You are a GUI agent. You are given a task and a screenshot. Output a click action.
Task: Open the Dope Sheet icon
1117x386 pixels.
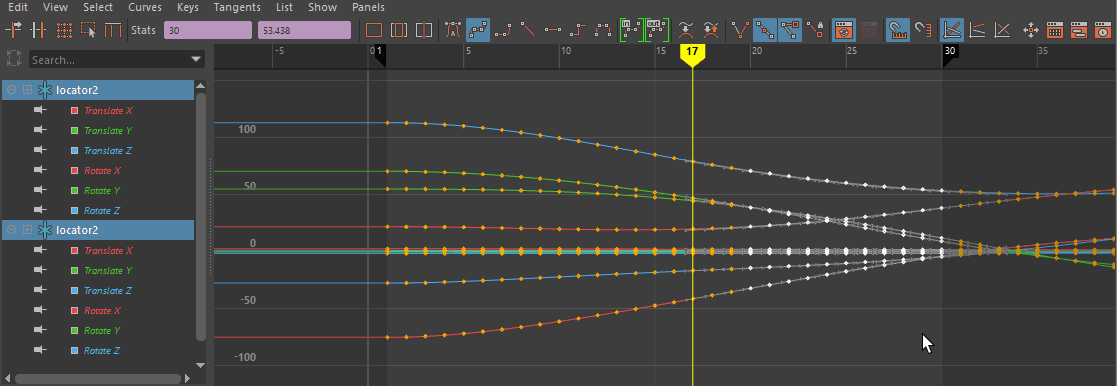1055,30
